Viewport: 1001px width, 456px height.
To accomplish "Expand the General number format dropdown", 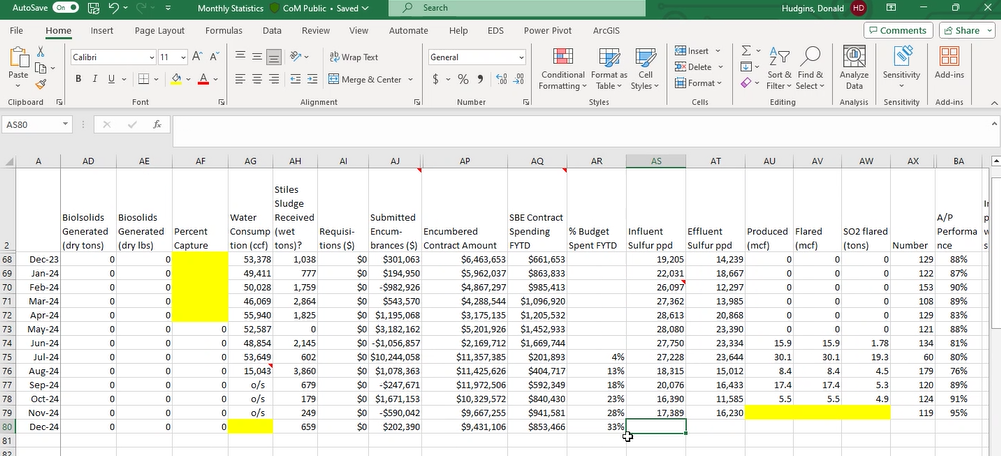I will coord(522,57).
